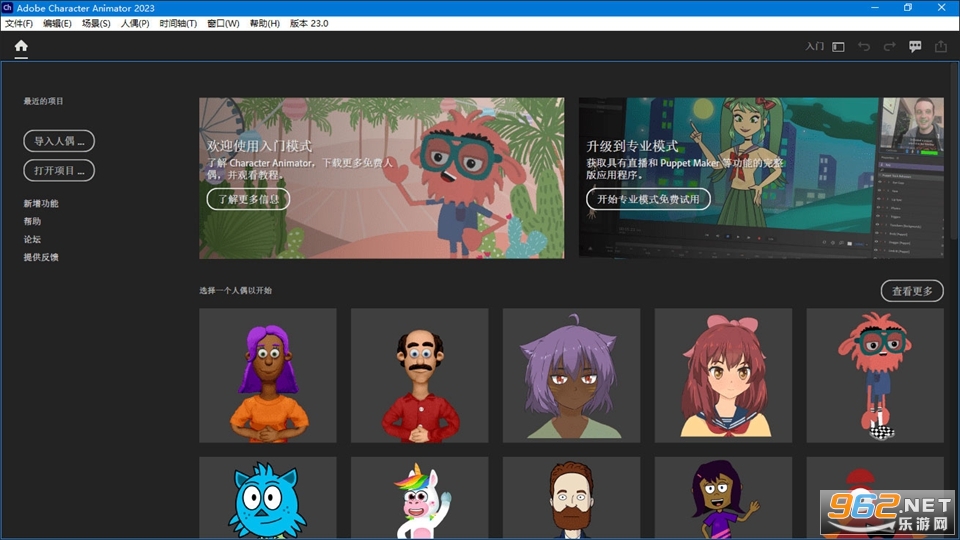Viewport: 960px width, 540px height.
Task: Click the share export icon
Action: [941, 47]
